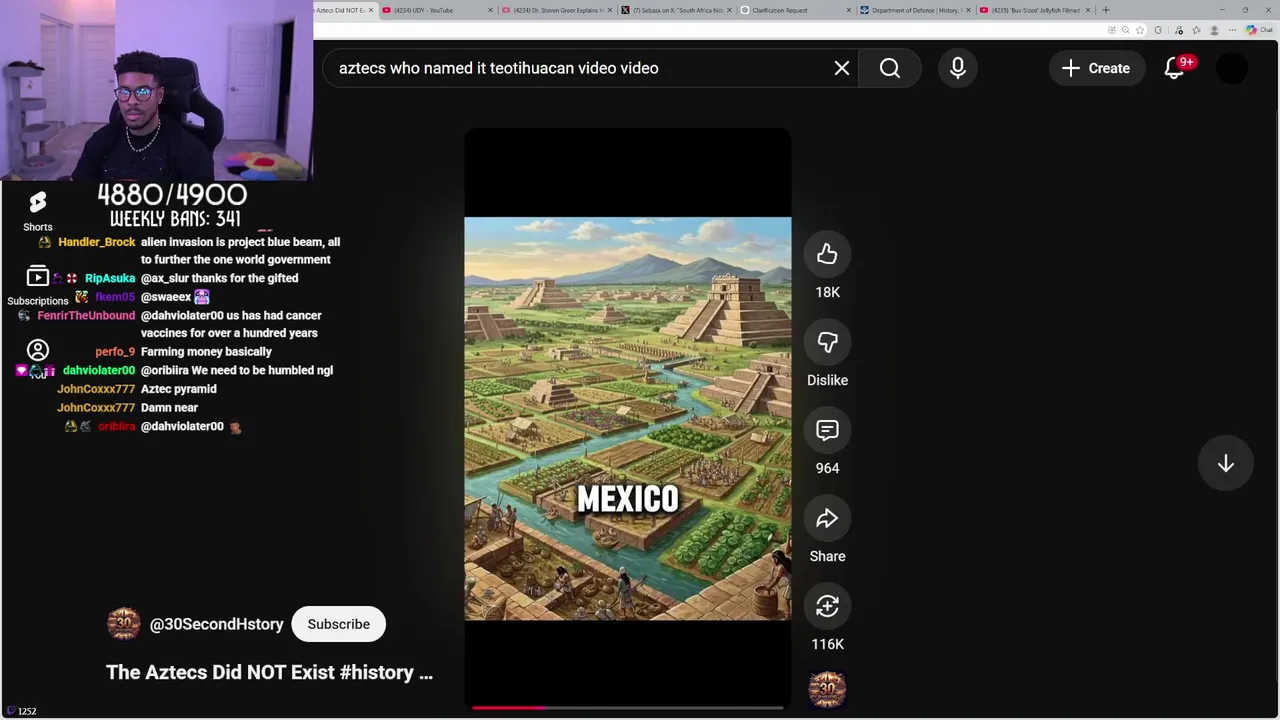Click the app/split icon in address bar
Viewport: 1280px width, 720px height.
[1111, 30]
